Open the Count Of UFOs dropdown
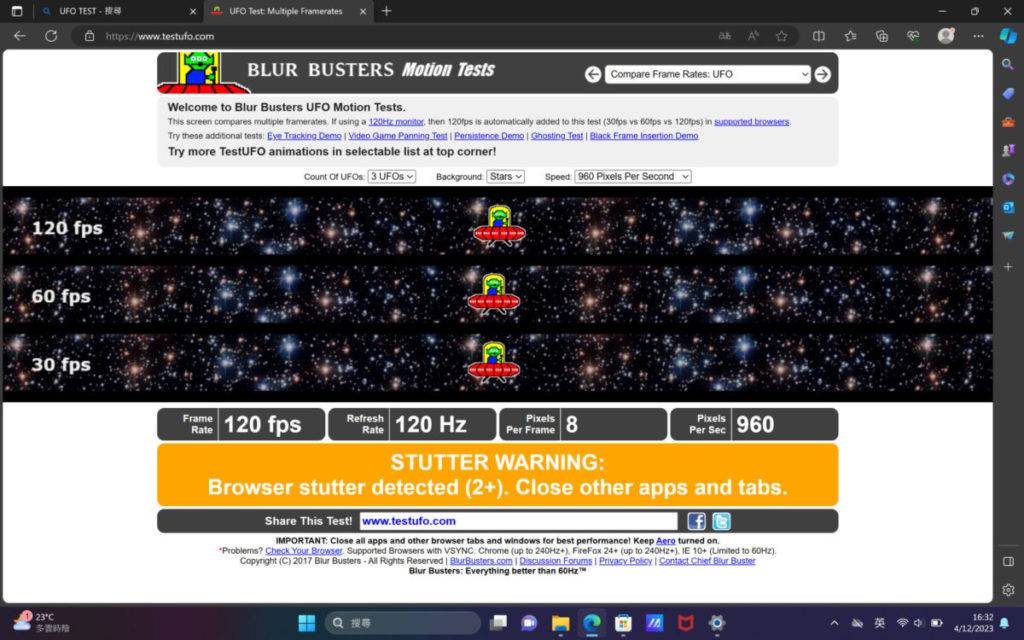 tap(391, 176)
